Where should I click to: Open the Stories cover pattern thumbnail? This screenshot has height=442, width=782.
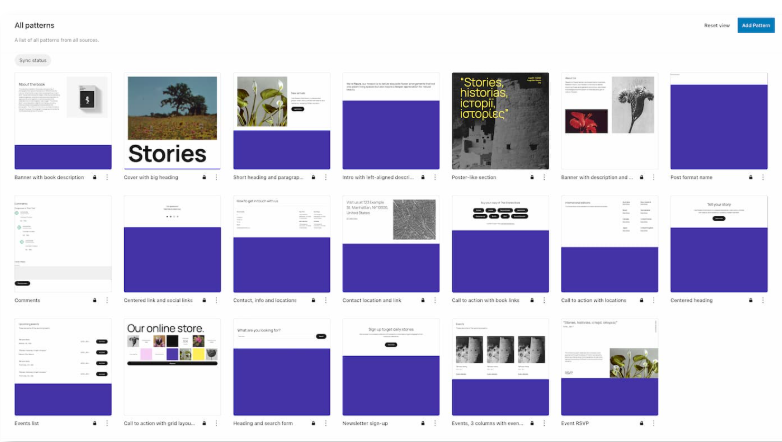click(x=172, y=121)
